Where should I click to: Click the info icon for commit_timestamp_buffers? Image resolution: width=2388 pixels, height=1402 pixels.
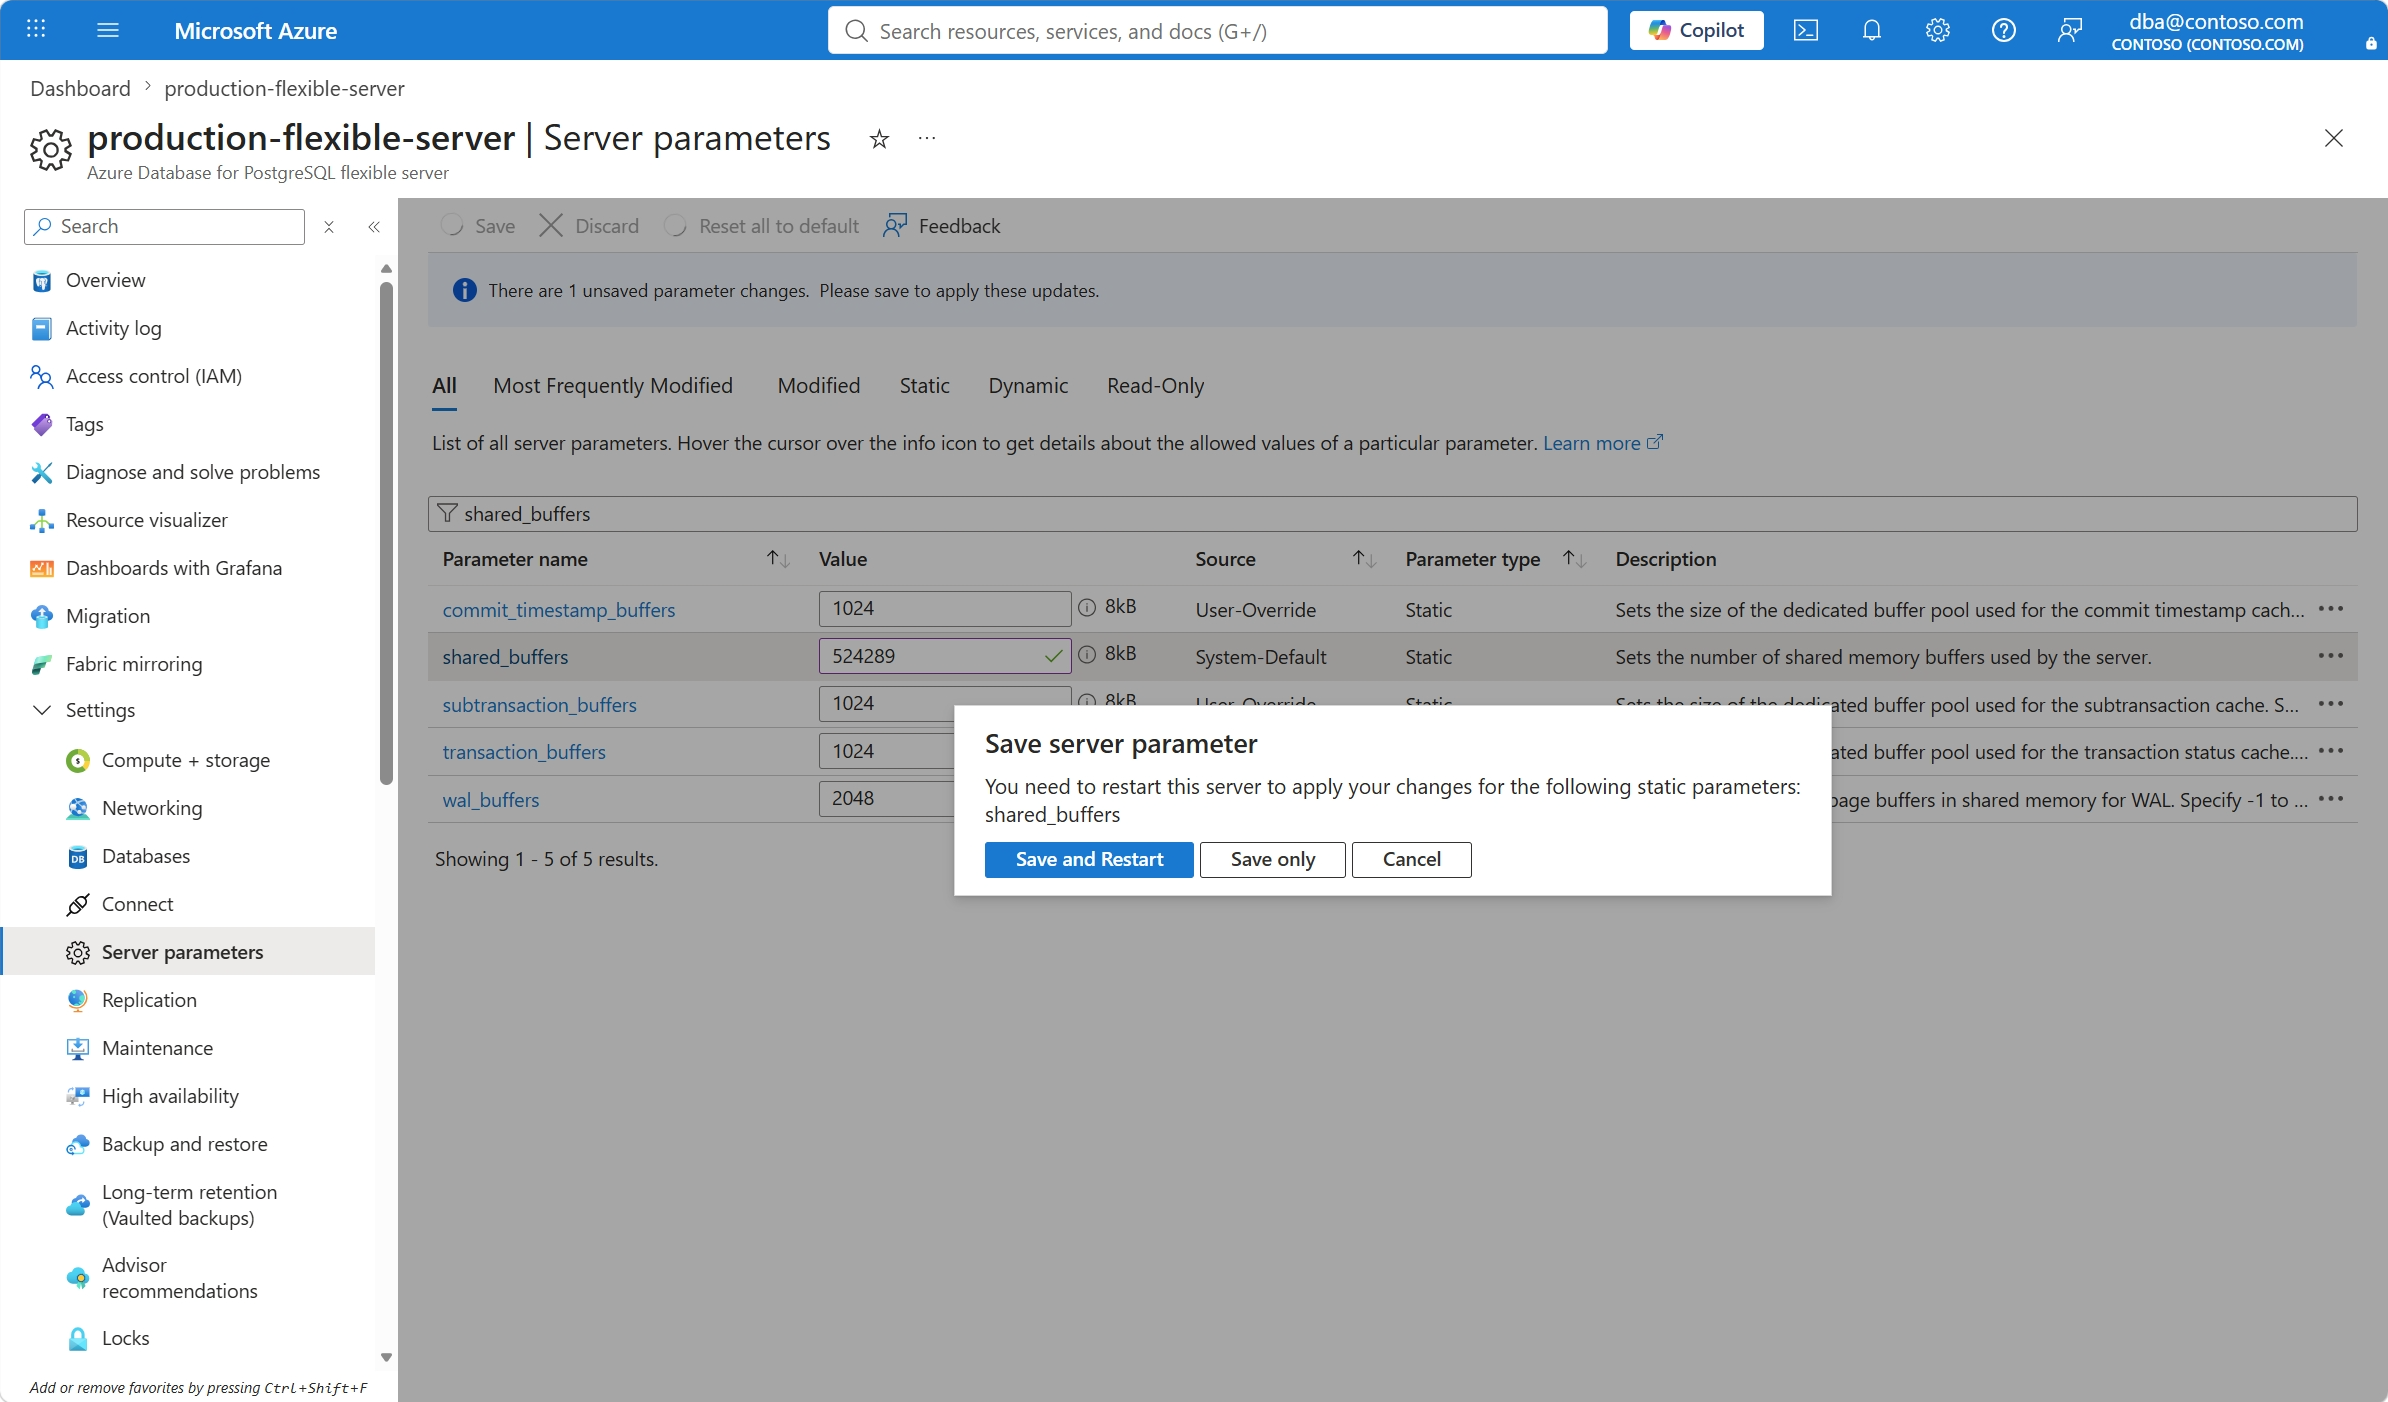click(x=1087, y=608)
